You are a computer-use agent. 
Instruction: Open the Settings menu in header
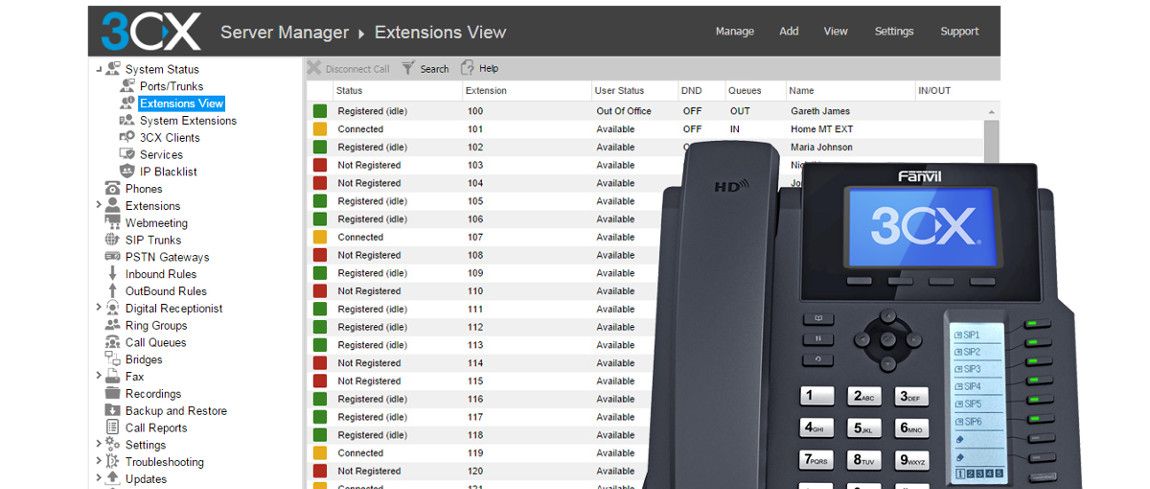893,32
